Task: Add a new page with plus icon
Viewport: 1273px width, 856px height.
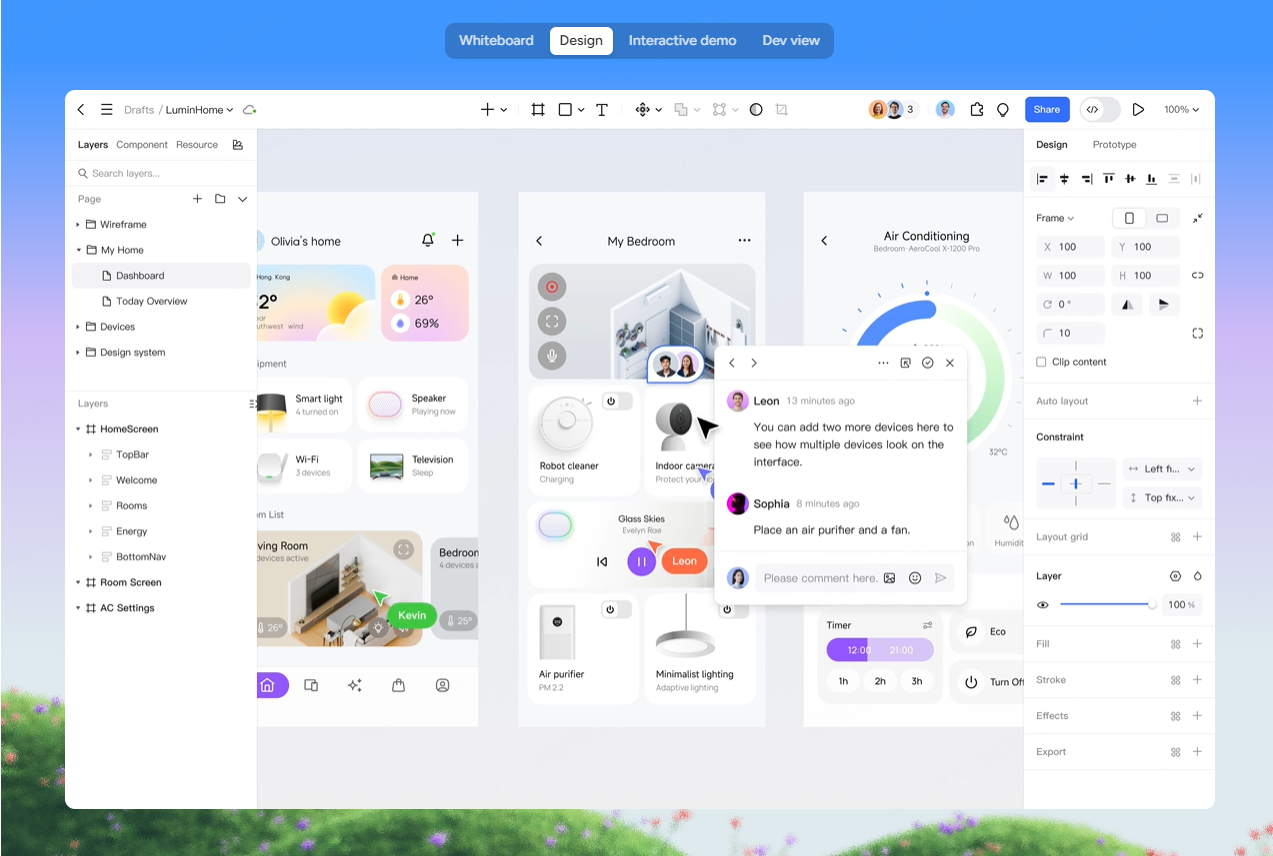Action: pyautogui.click(x=197, y=199)
